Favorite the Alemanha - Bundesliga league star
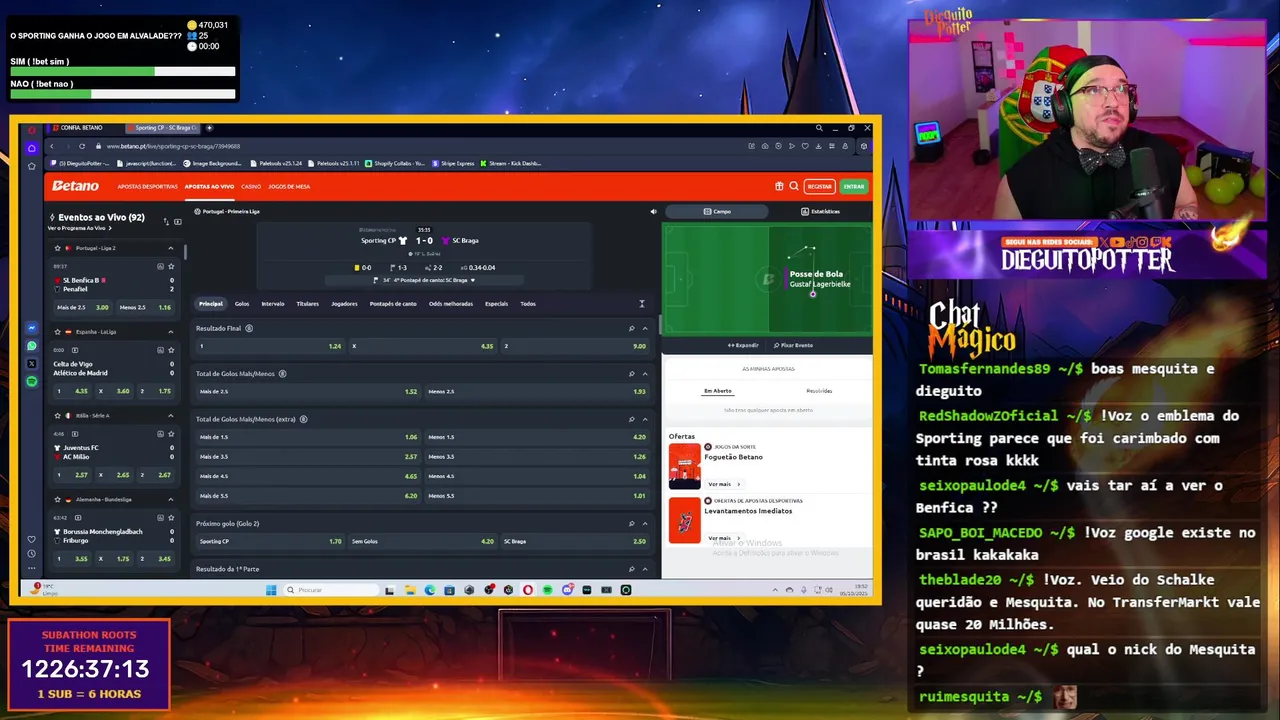 [x=57, y=499]
